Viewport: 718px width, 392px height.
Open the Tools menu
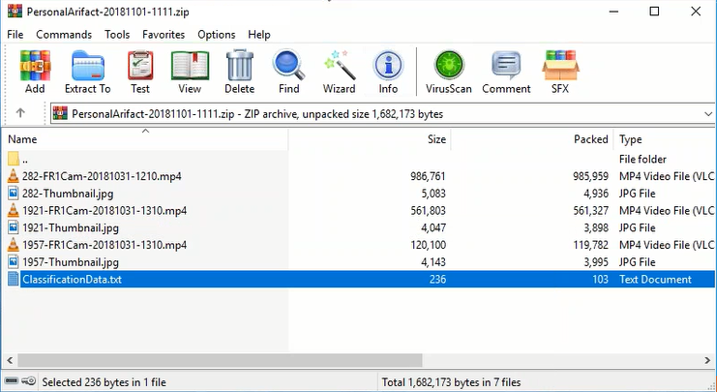coord(117,35)
